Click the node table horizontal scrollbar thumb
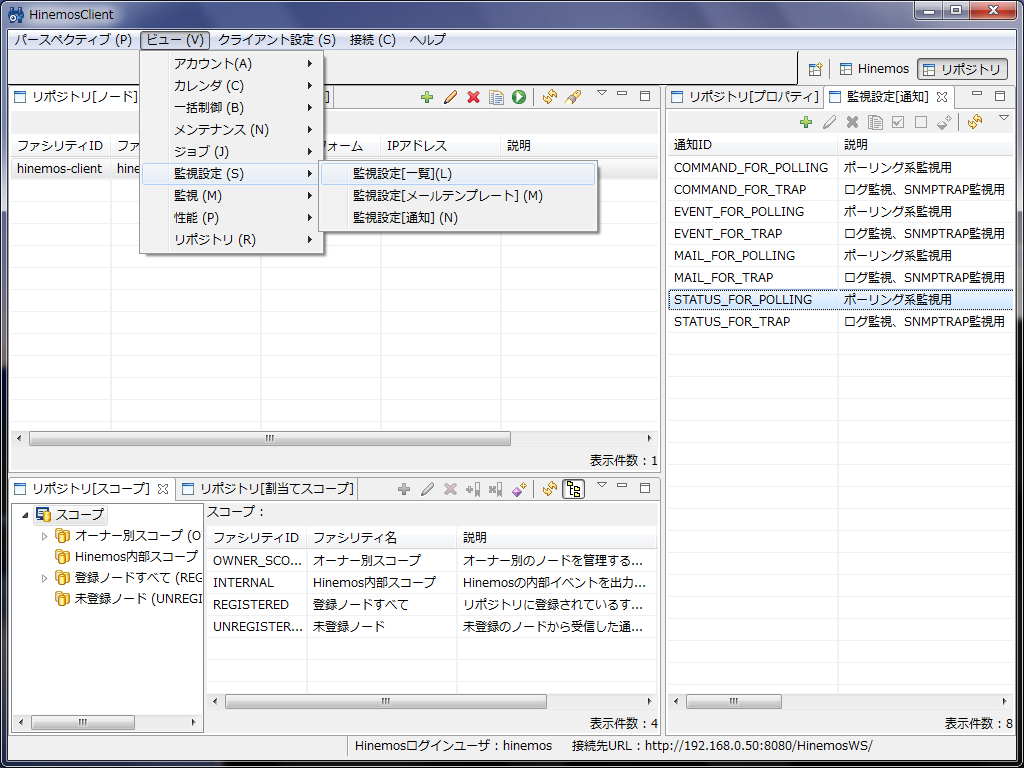This screenshot has height=768, width=1024. 270,438
